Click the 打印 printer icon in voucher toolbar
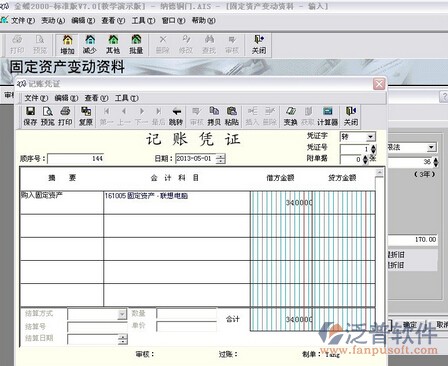This screenshot has height=366, width=448. (x=65, y=116)
